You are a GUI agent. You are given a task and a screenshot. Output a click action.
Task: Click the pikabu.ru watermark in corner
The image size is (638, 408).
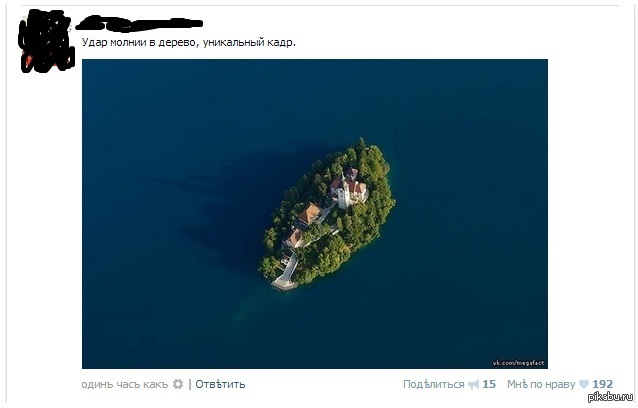pos(611,397)
